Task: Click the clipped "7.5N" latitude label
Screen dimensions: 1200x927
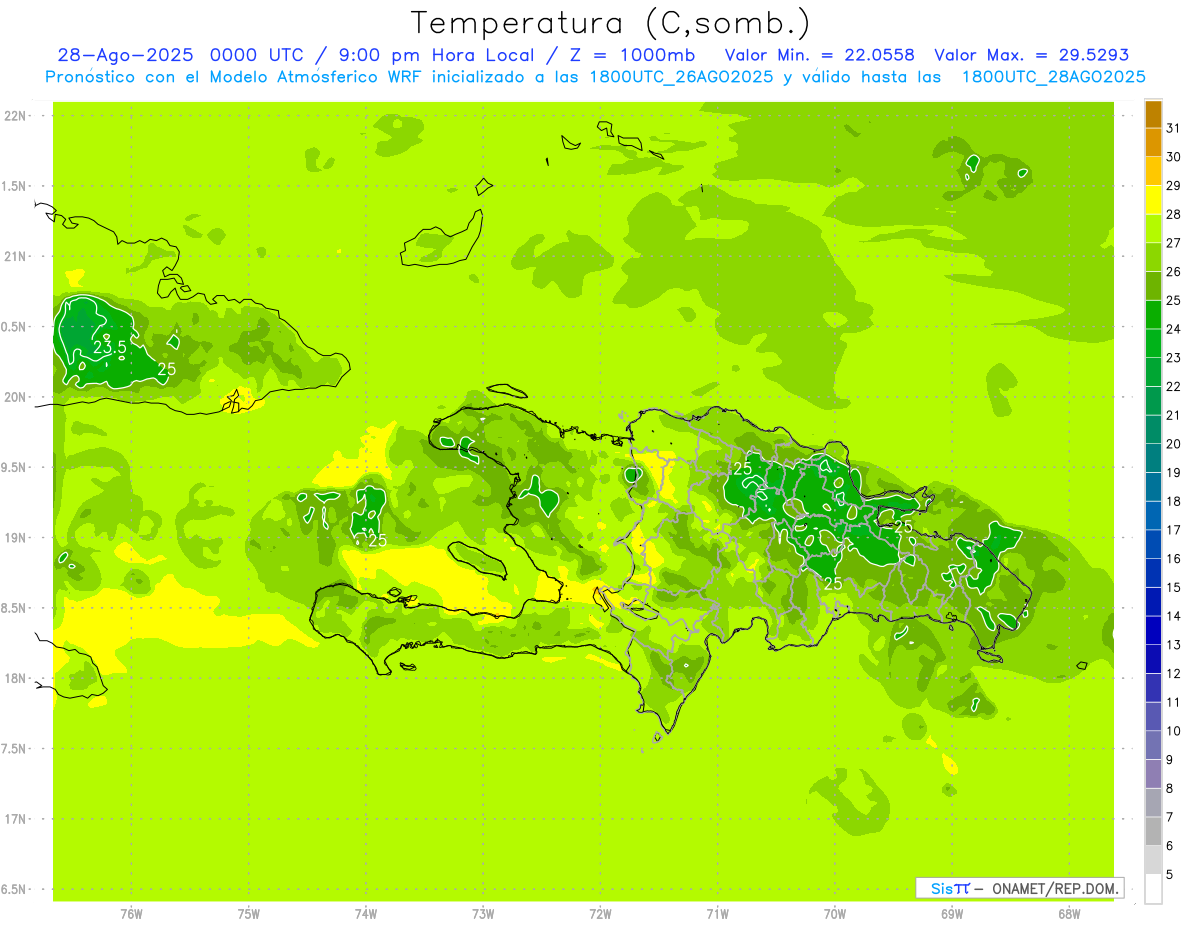Action: 14,749
